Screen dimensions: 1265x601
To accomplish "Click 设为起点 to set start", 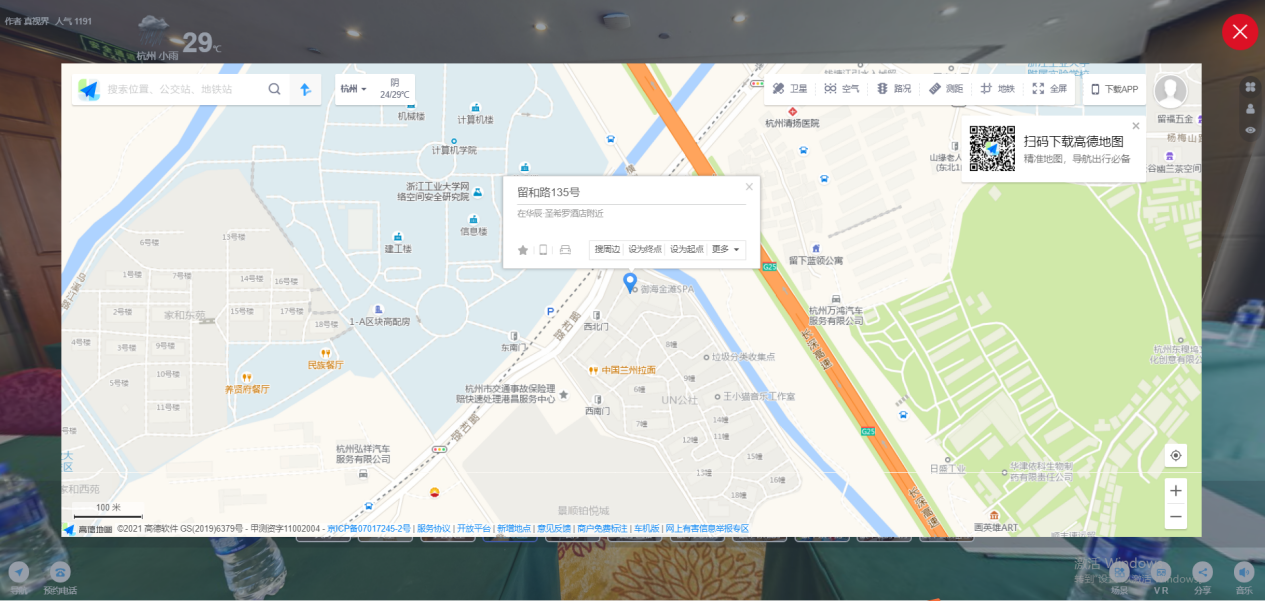I will [687, 249].
